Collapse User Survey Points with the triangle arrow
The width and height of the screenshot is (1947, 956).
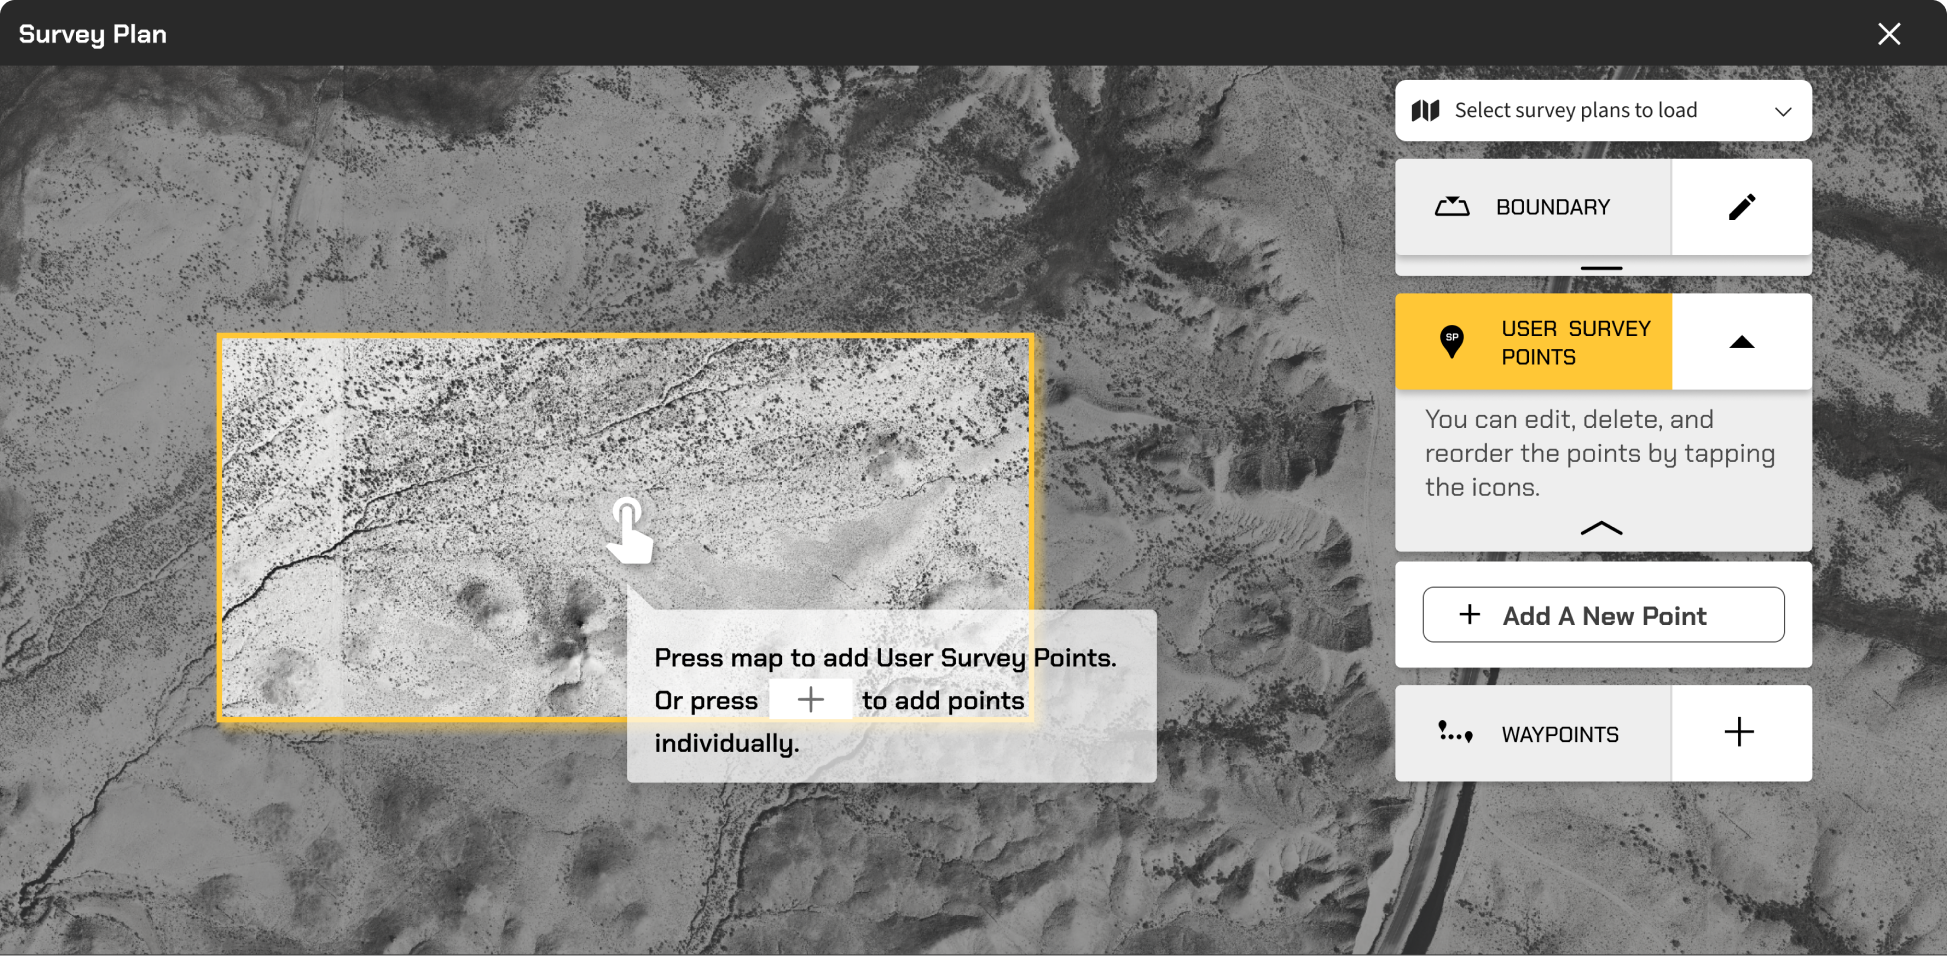click(1741, 342)
